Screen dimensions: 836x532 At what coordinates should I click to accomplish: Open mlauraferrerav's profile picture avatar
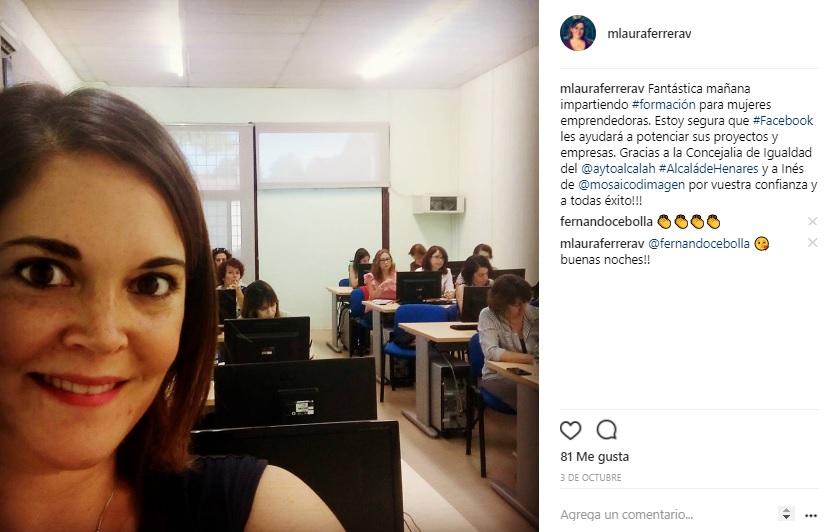pyautogui.click(x=578, y=33)
